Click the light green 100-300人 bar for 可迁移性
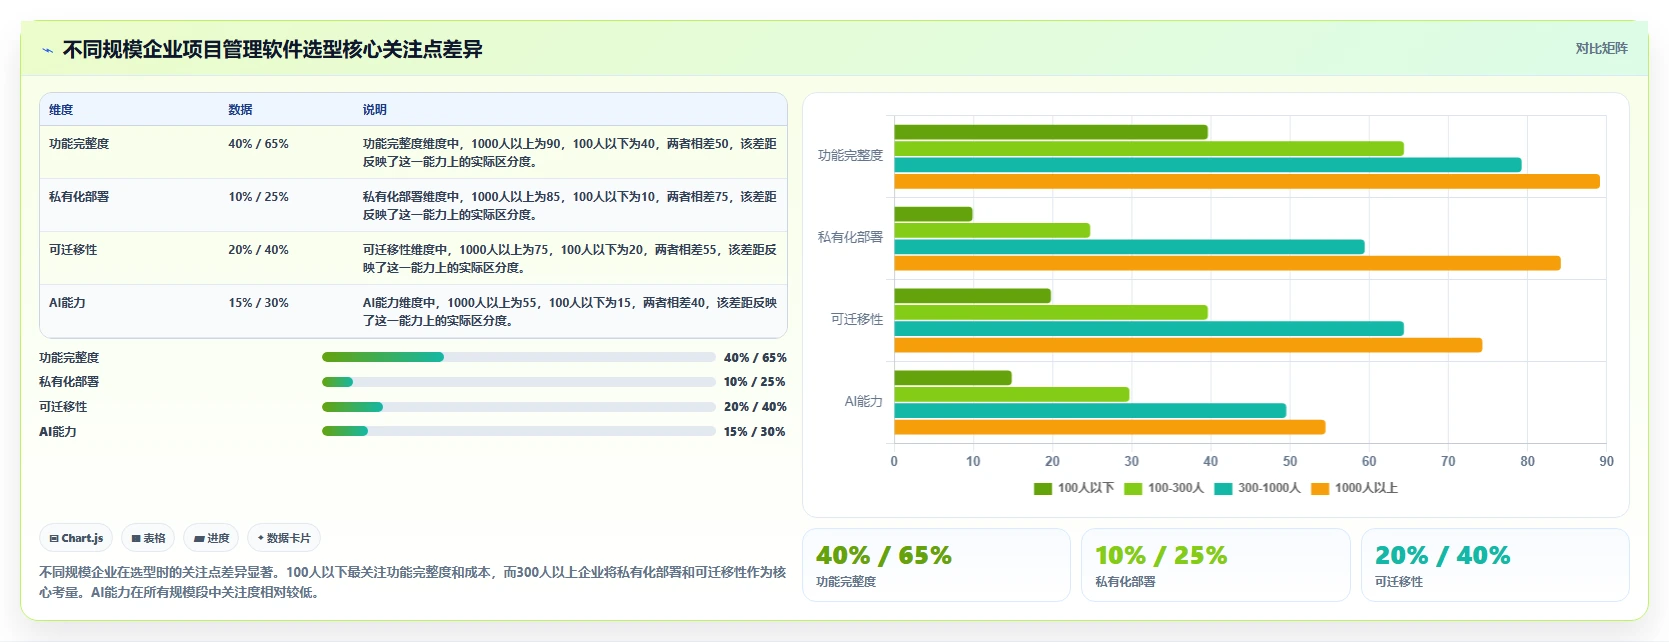1669x642 pixels. coord(1051,312)
